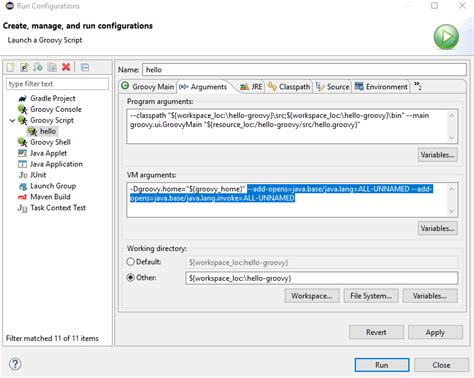
Task: Delete selected configuration with red X icon
Action: pos(66,67)
